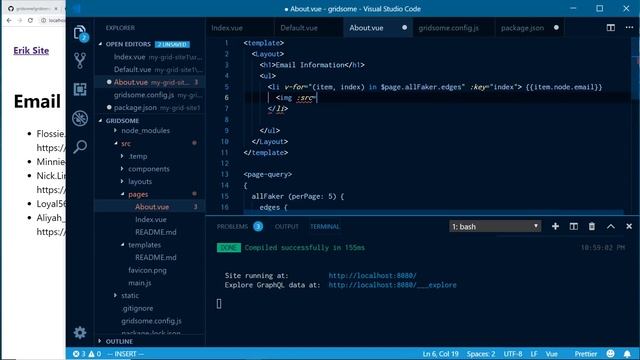Open the PROBLEMS panel tab
The image size is (640, 360).
[x=232, y=227]
